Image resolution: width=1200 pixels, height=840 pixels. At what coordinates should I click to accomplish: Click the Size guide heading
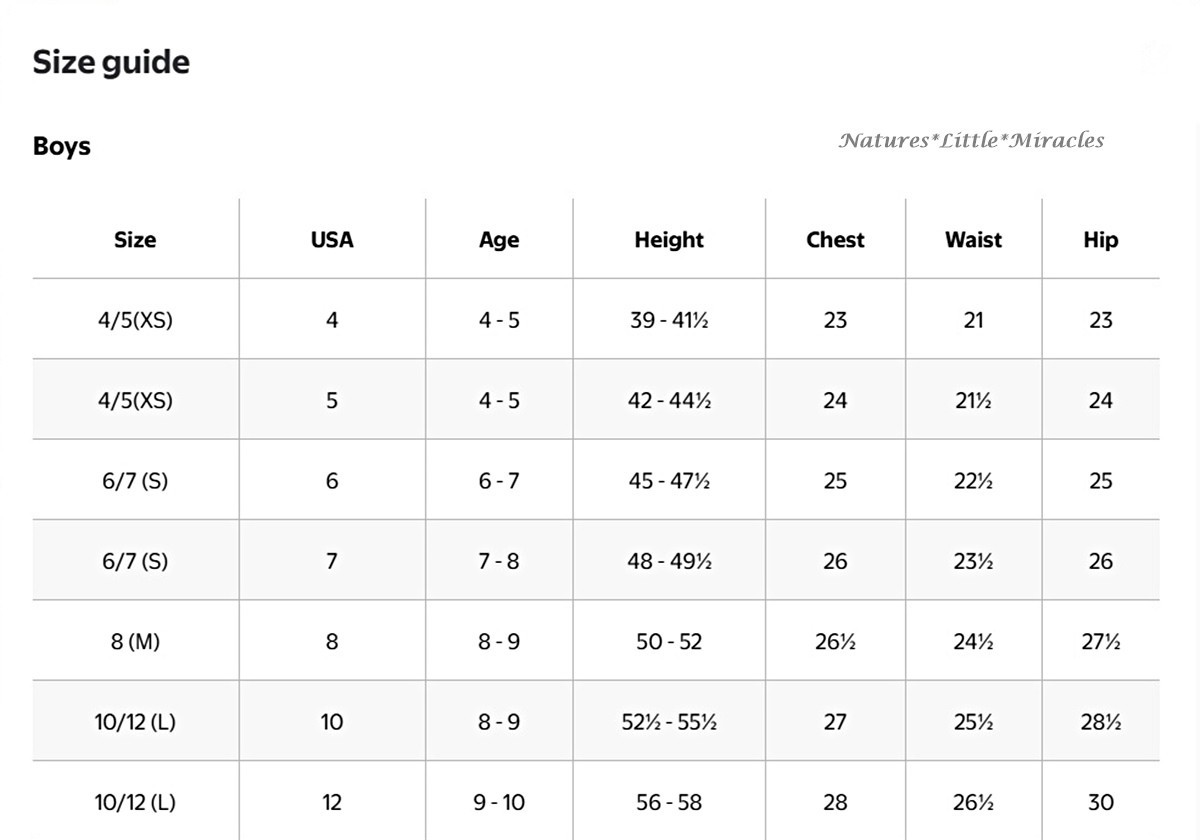111,62
